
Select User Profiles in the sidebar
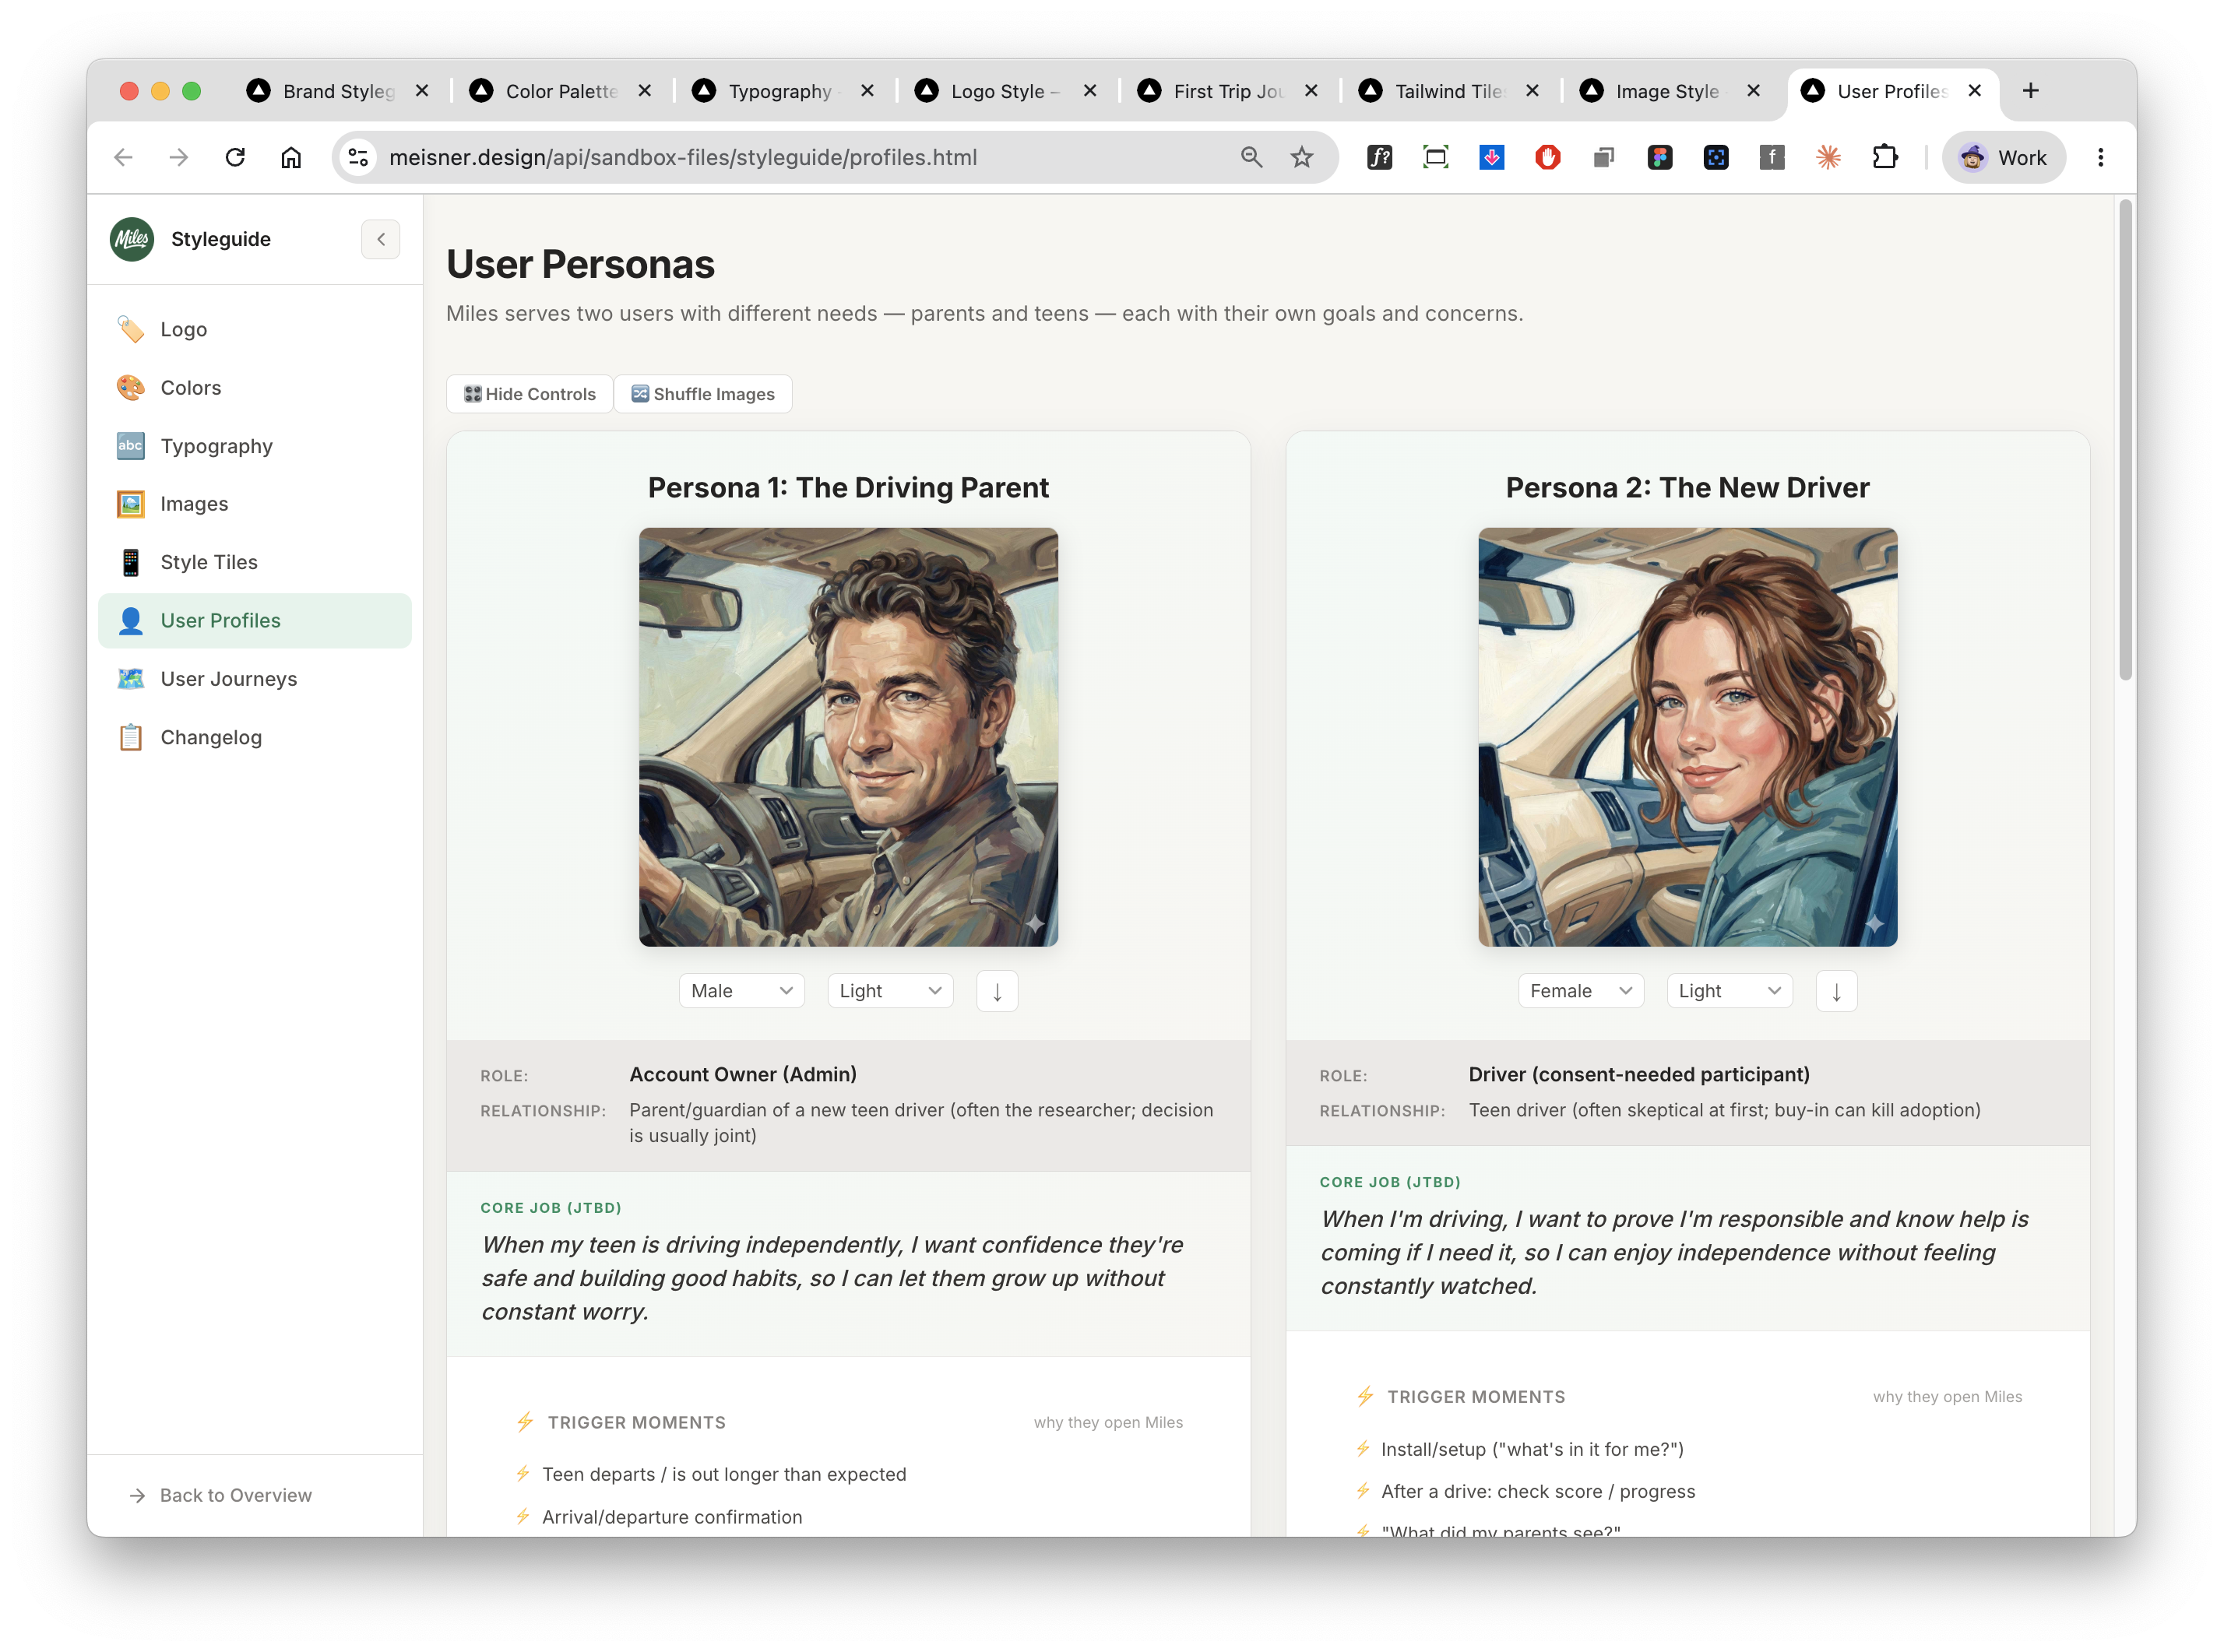click(x=255, y=620)
